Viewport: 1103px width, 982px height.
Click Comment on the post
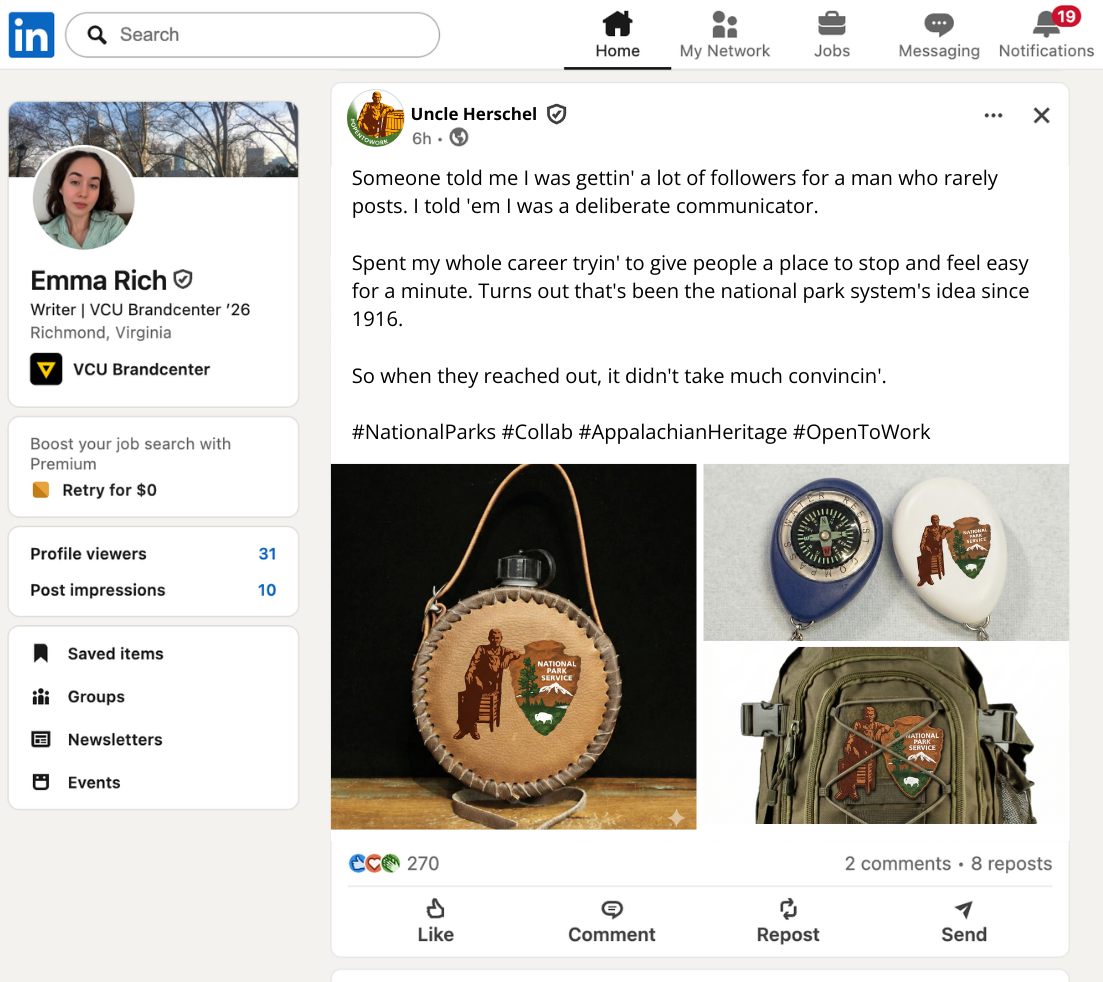coord(611,922)
